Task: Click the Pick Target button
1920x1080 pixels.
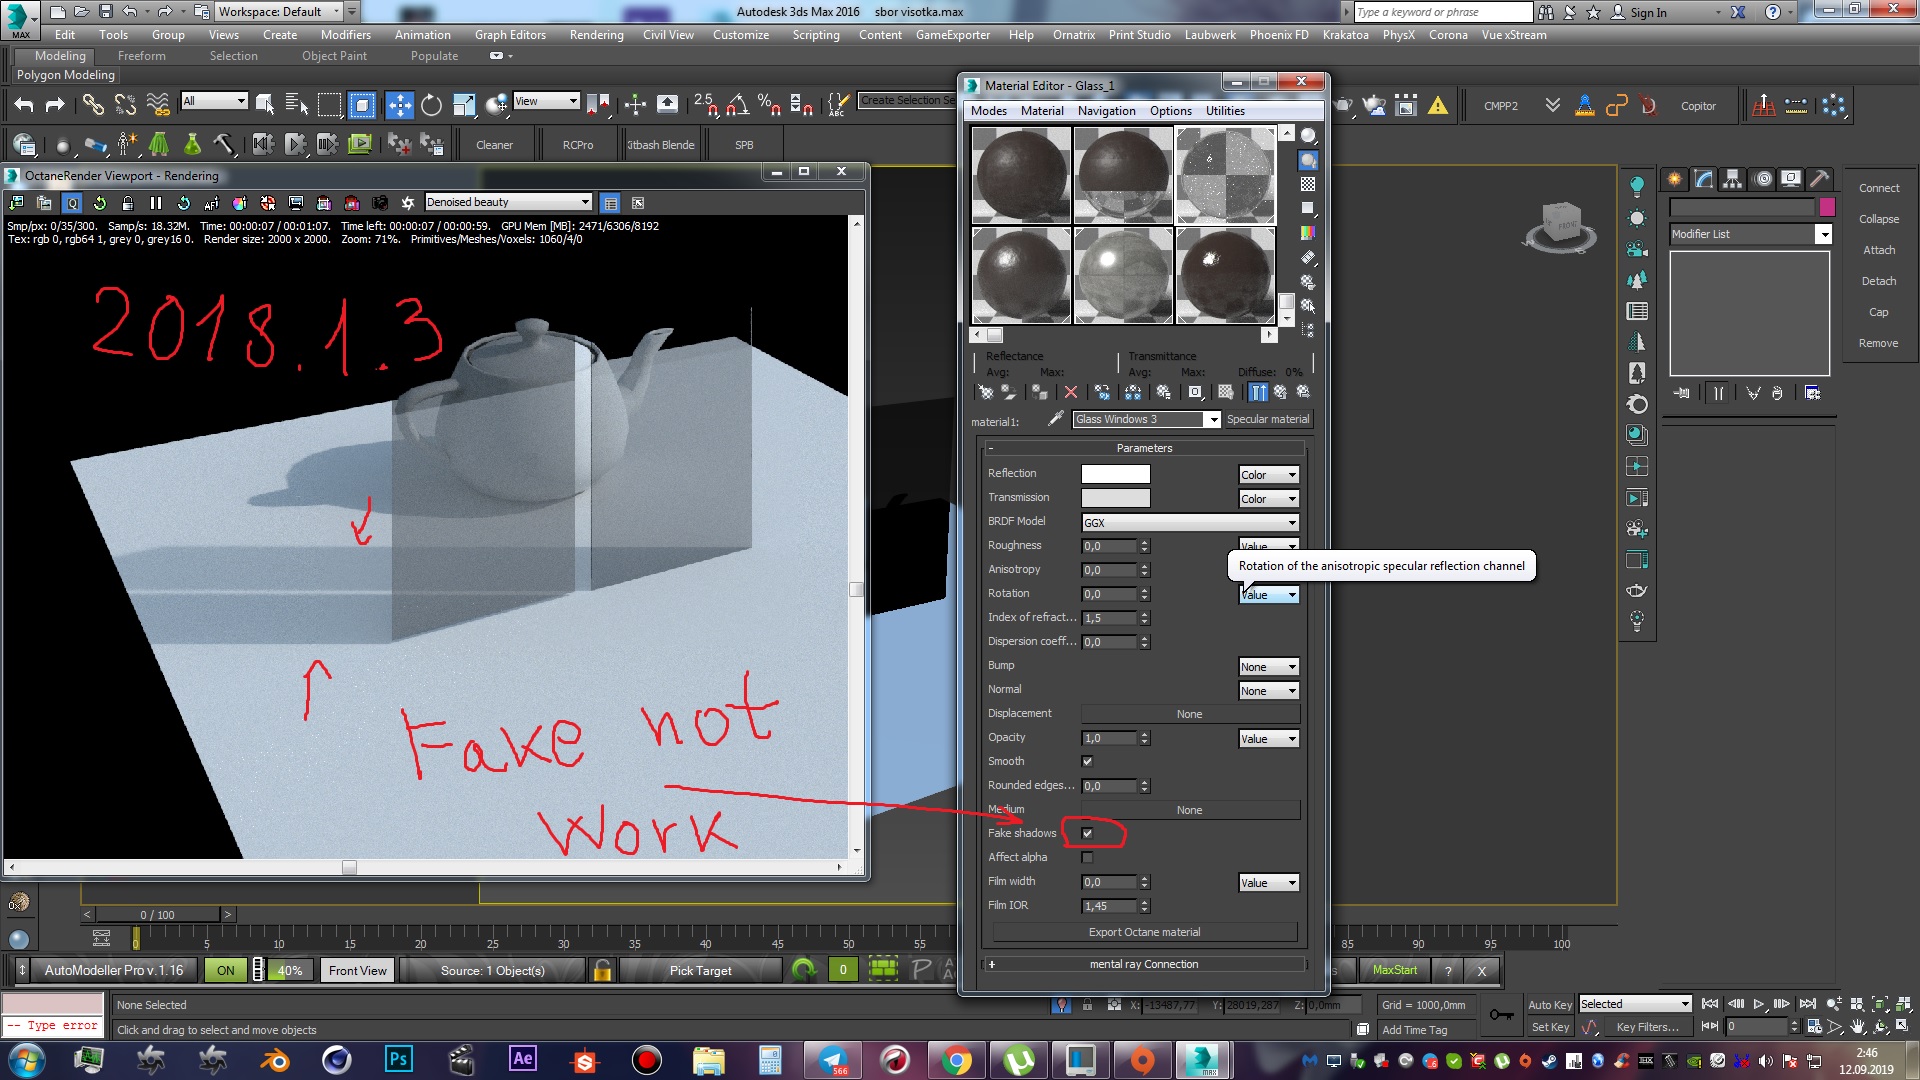Action: coord(700,970)
